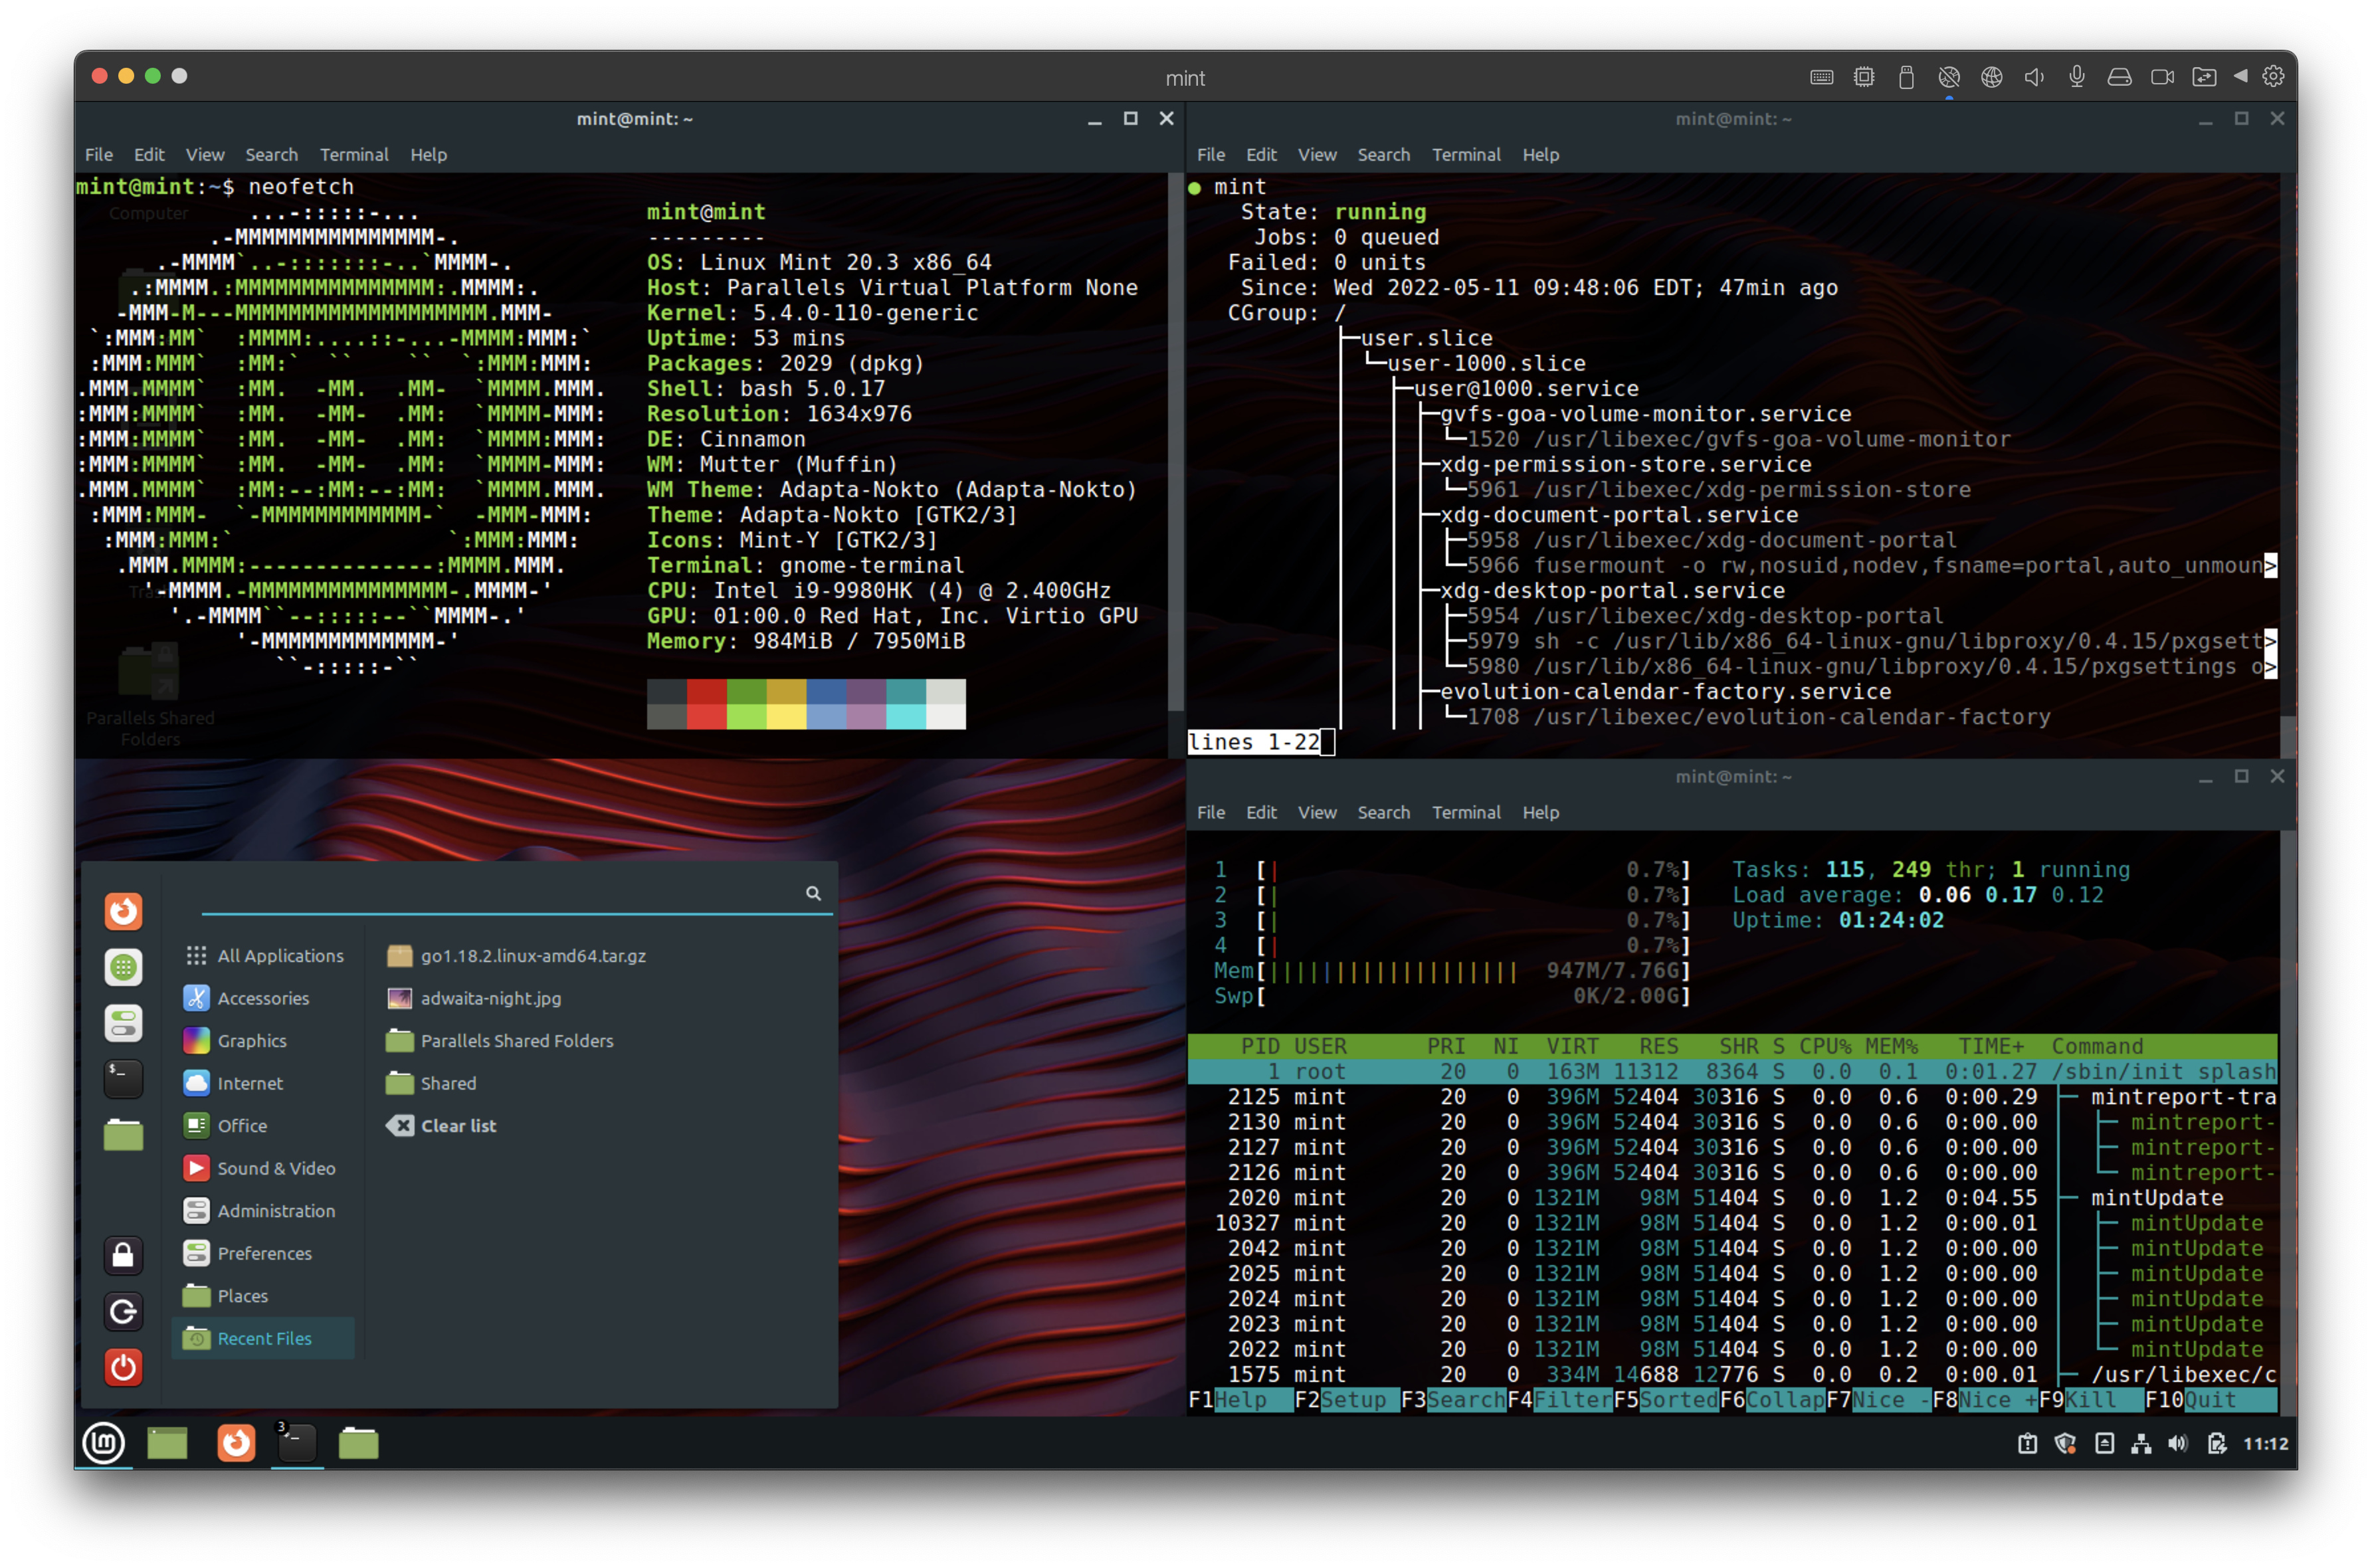Select Administration category in menu

(x=264, y=1210)
